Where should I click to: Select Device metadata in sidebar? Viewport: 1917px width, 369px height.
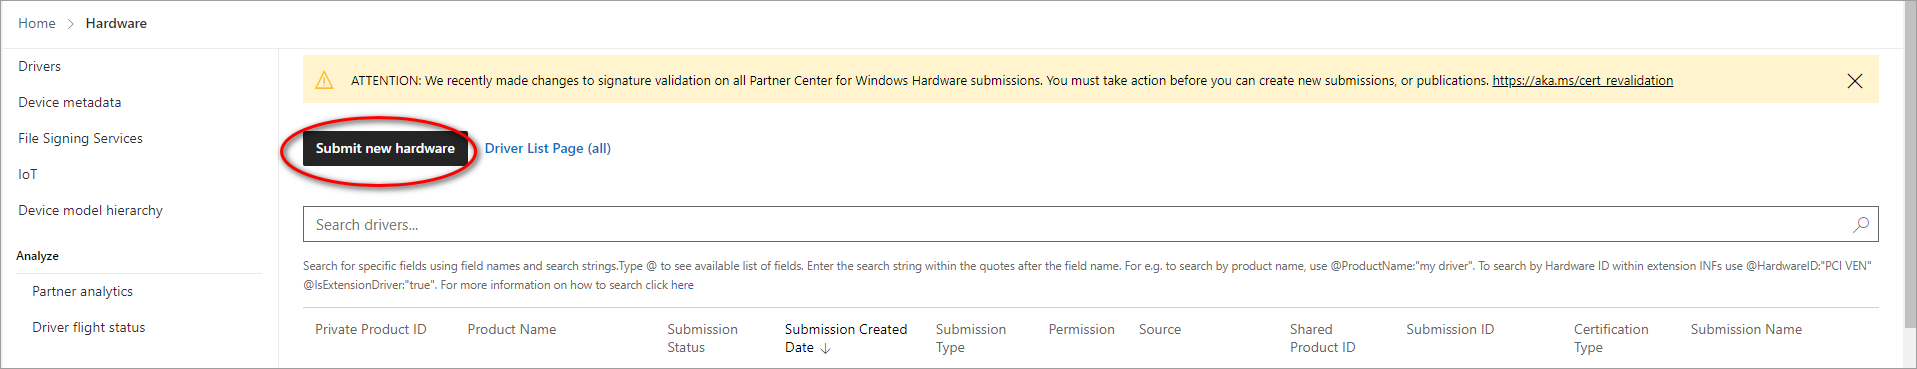pyautogui.click(x=69, y=102)
